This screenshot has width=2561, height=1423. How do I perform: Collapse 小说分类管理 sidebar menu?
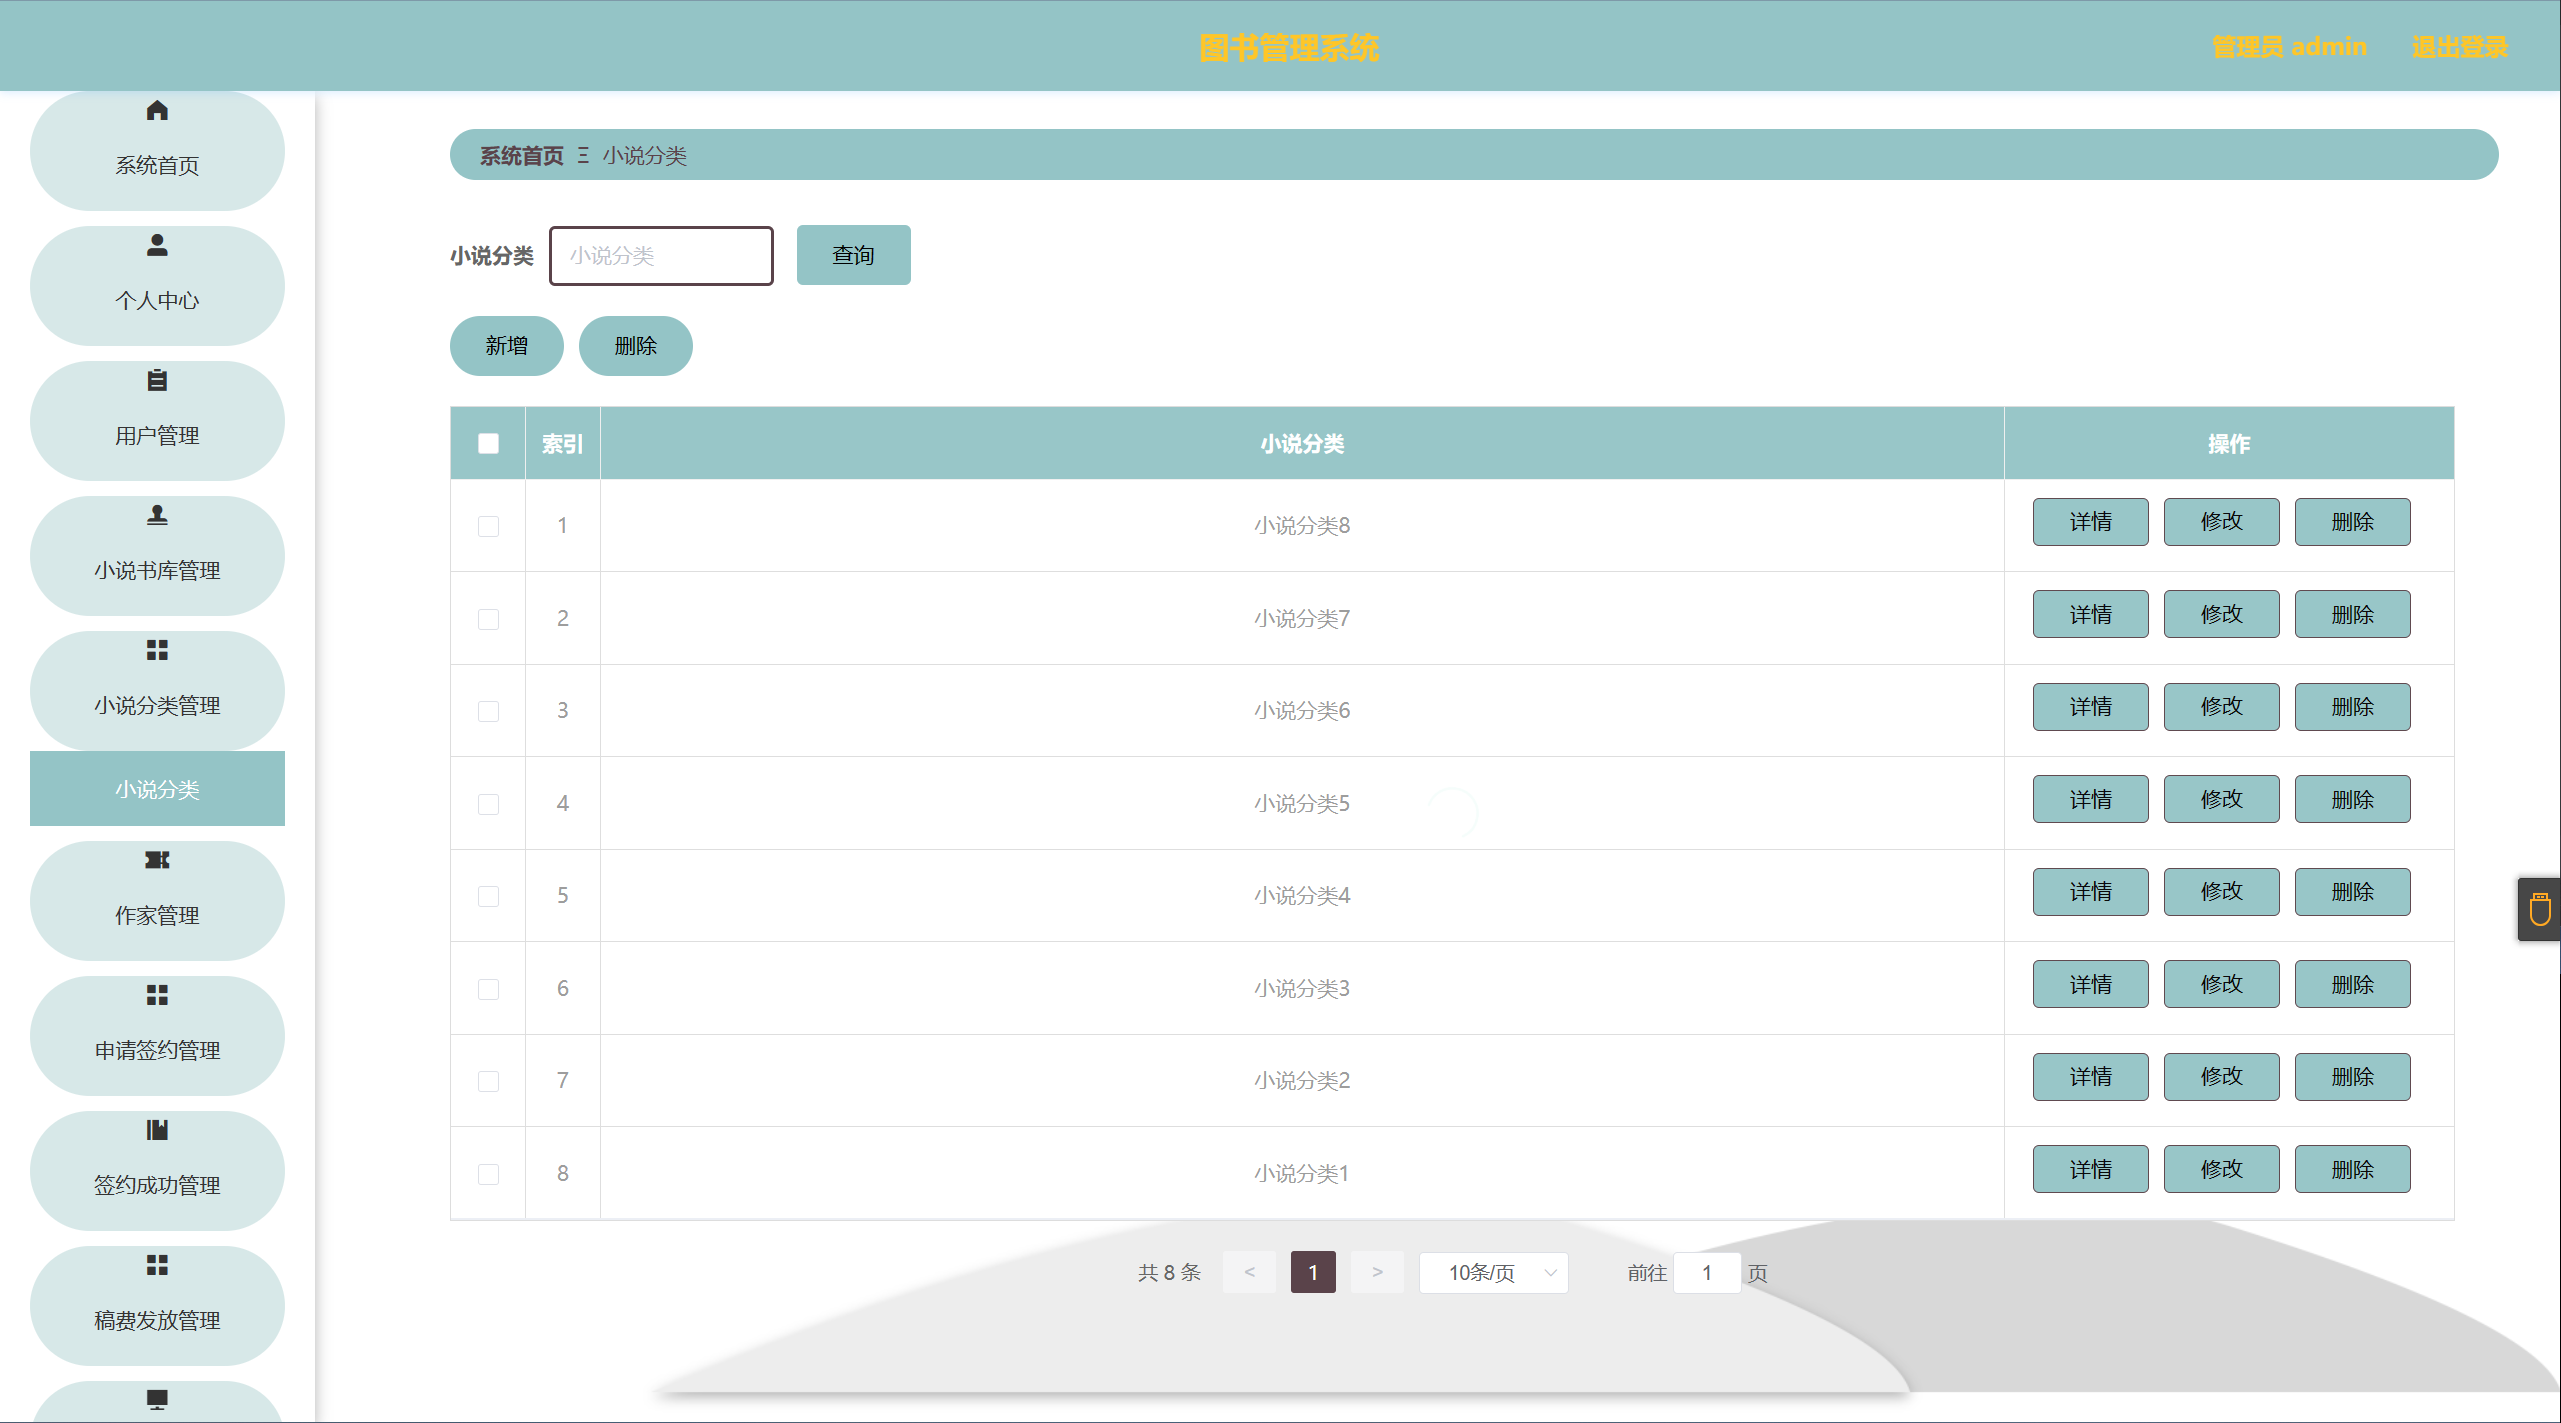pyautogui.click(x=157, y=691)
